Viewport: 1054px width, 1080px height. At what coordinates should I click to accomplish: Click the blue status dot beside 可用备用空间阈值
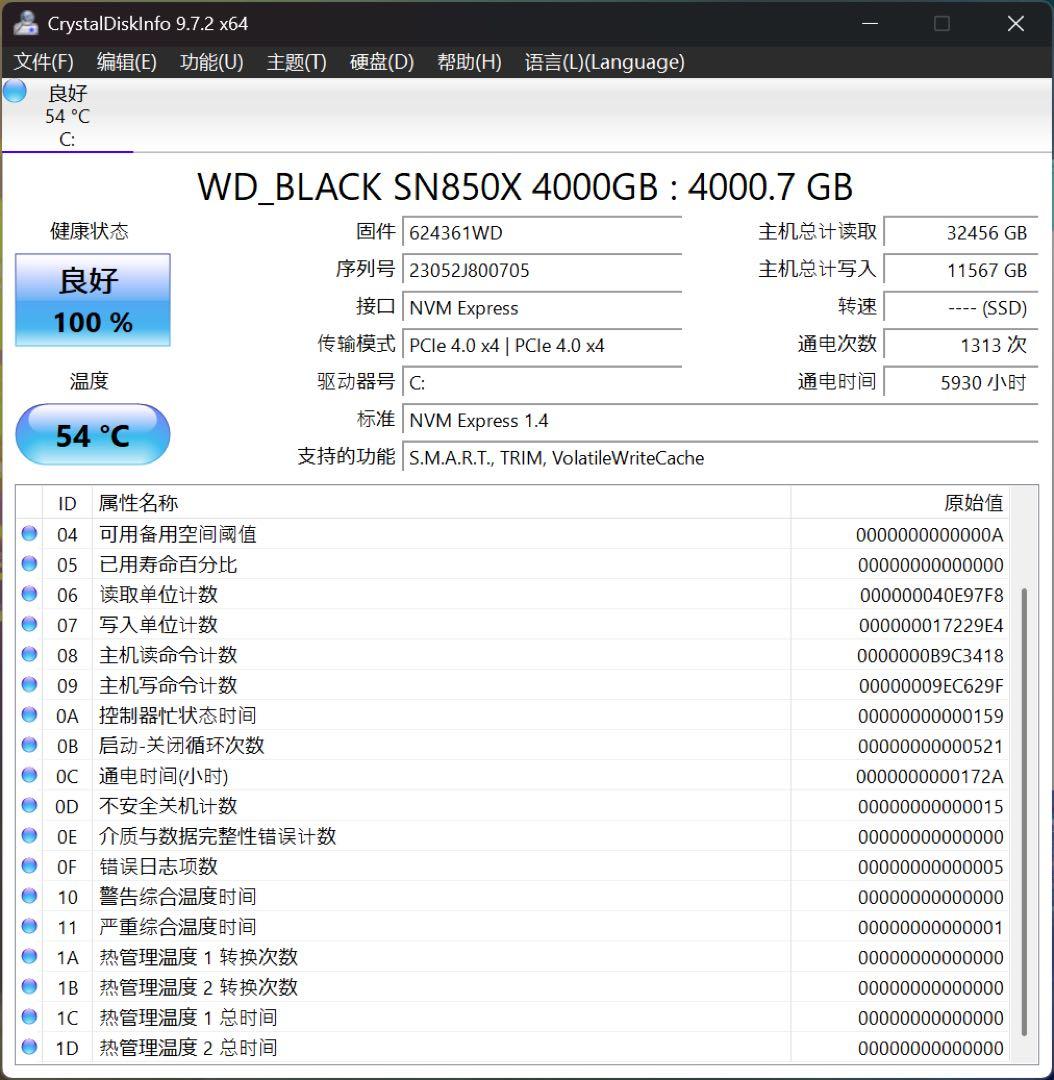tap(29, 534)
